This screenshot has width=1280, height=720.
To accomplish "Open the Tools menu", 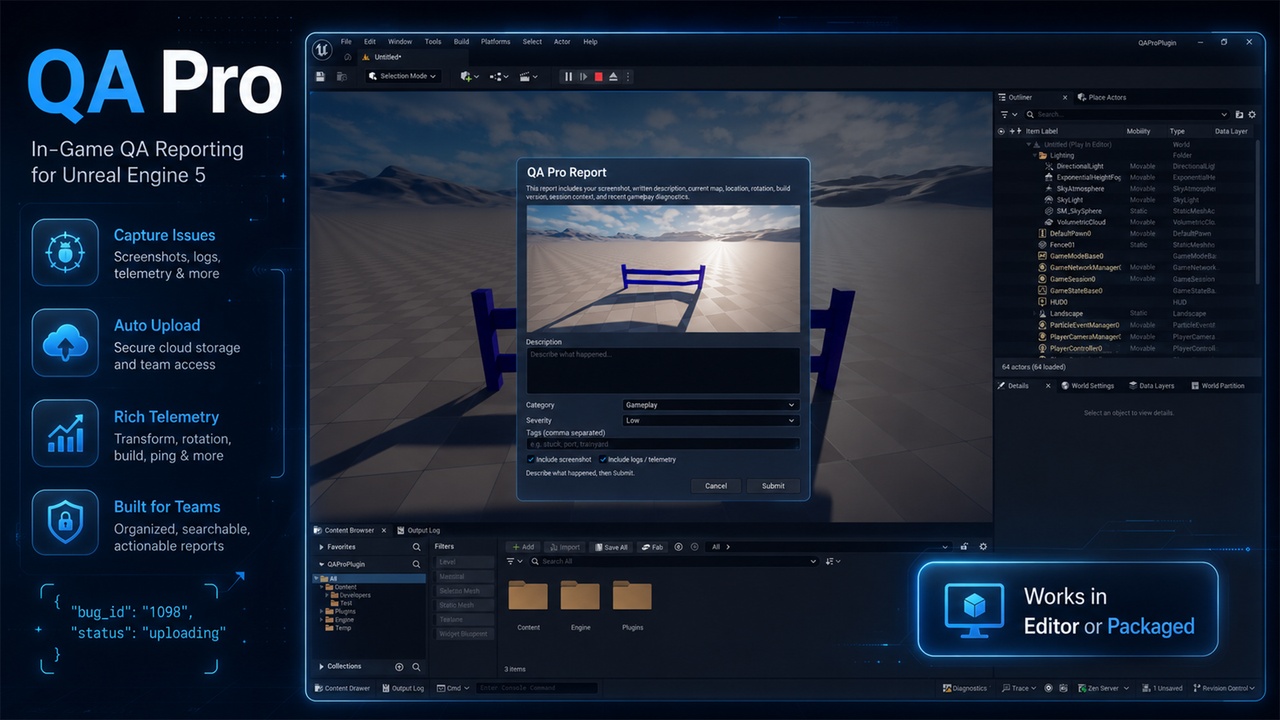I will [433, 42].
